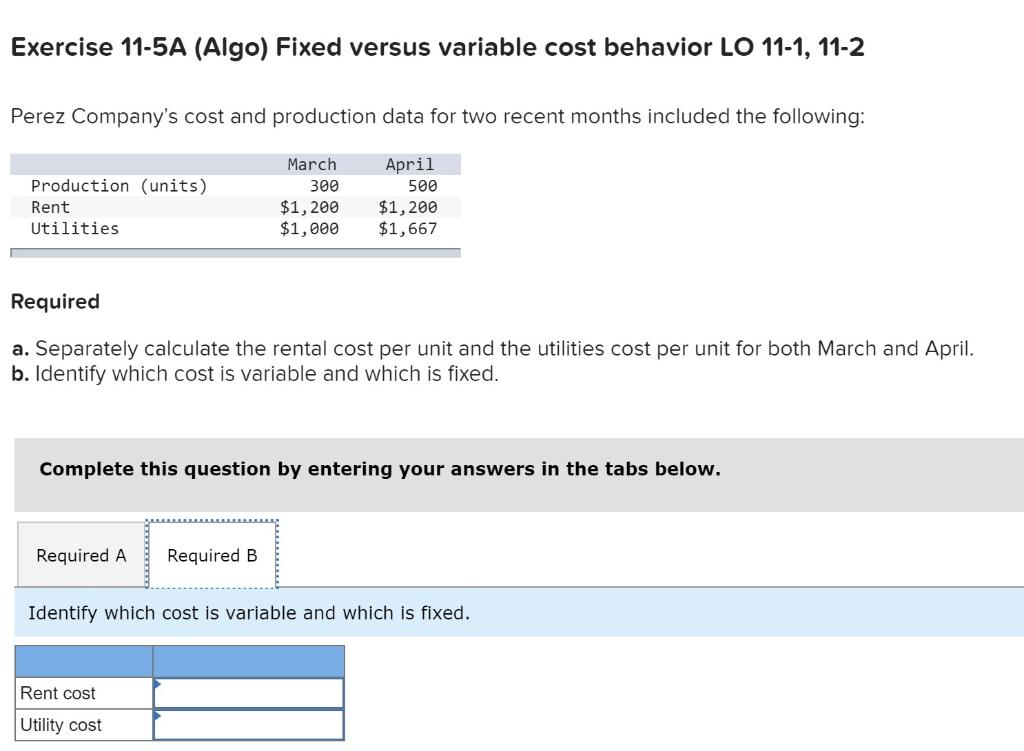The height and width of the screenshot is (751, 1024).
Task: Click the April column header
Action: [409, 164]
